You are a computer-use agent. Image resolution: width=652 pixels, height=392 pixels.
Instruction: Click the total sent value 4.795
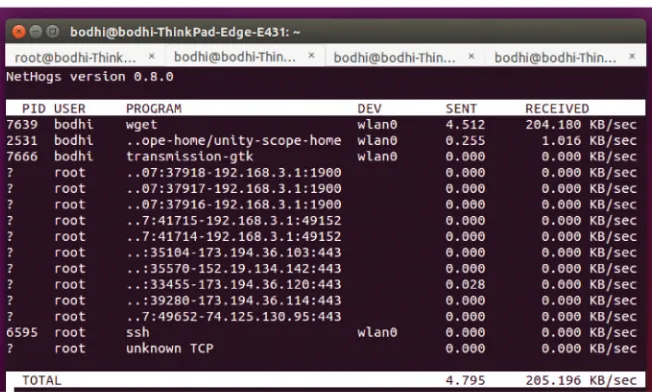click(465, 380)
